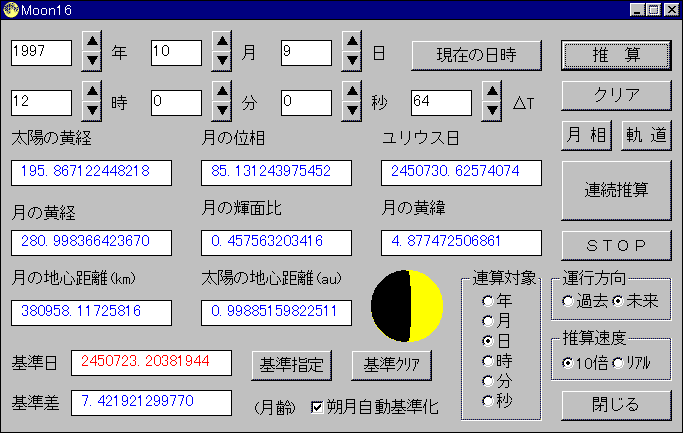Decrease the hour value with down arrow

tap(92, 112)
